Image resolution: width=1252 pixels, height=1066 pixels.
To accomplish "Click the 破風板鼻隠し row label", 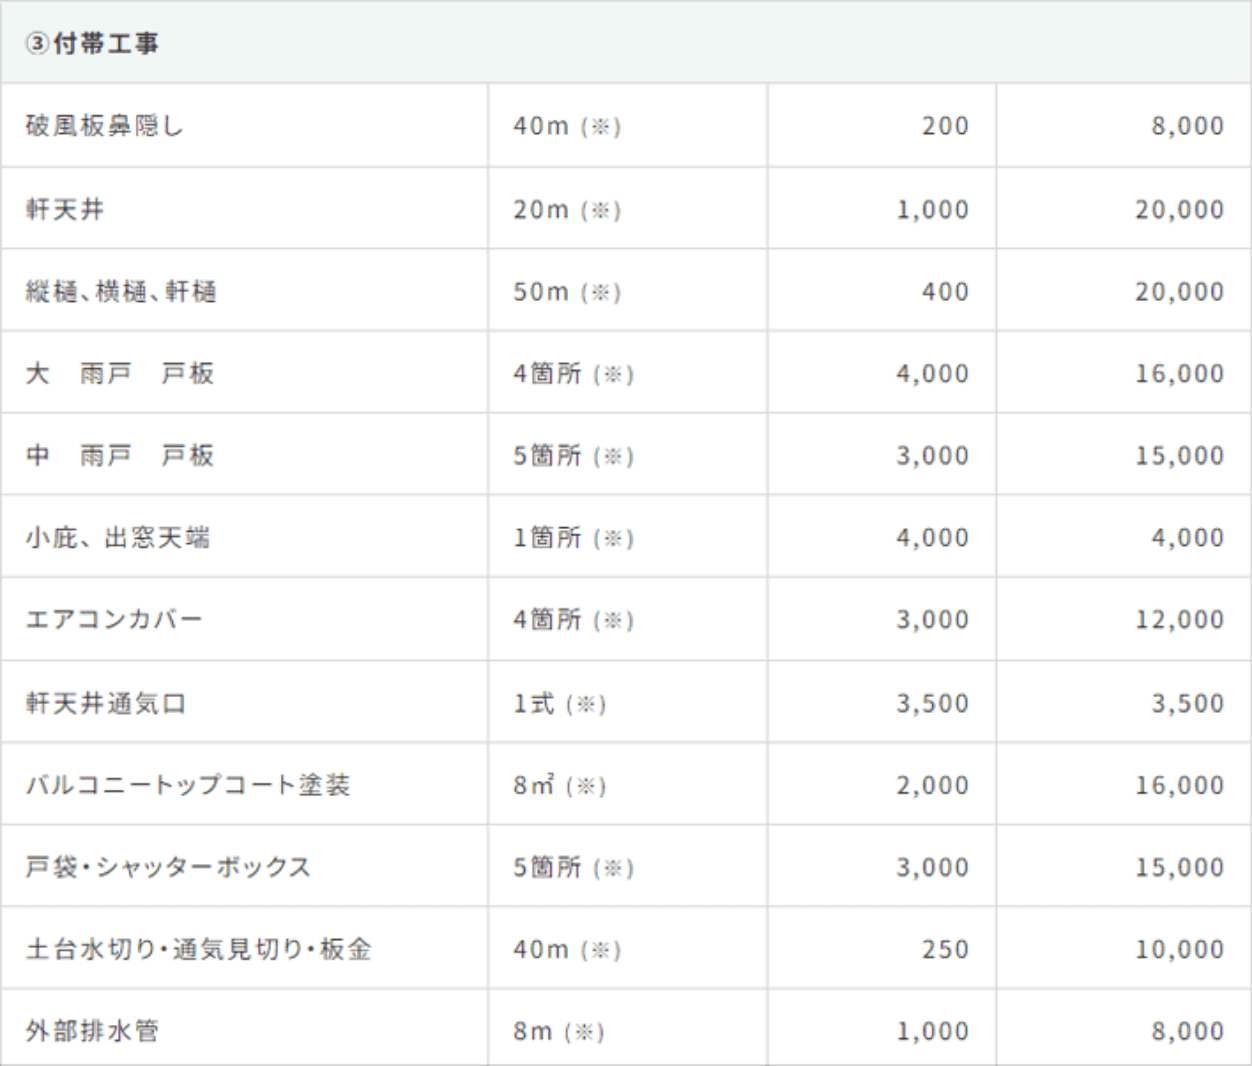I will [105, 126].
